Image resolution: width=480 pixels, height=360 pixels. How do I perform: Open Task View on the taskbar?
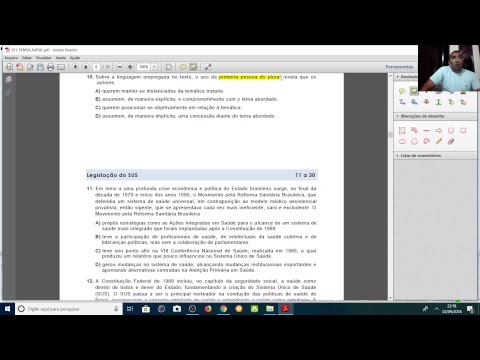[130, 309]
